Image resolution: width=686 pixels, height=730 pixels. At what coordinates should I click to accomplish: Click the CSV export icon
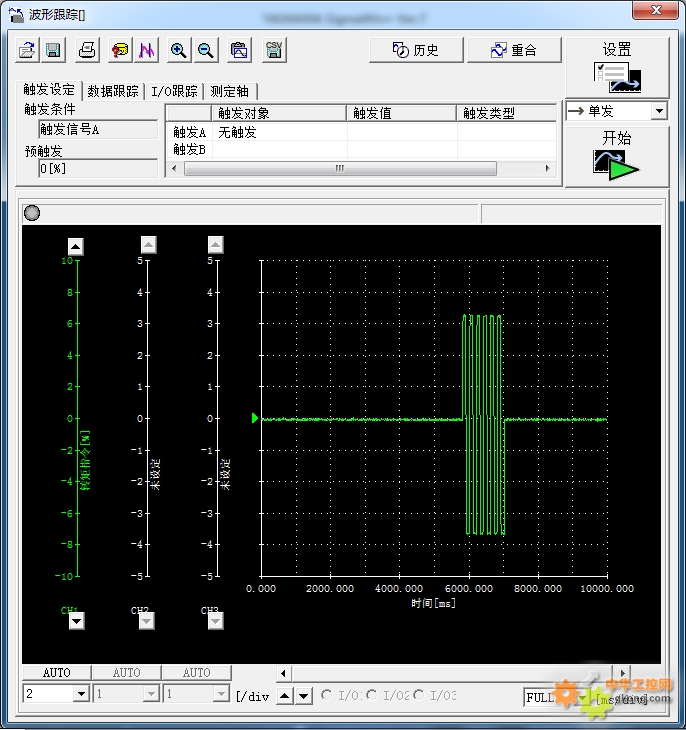(x=274, y=50)
